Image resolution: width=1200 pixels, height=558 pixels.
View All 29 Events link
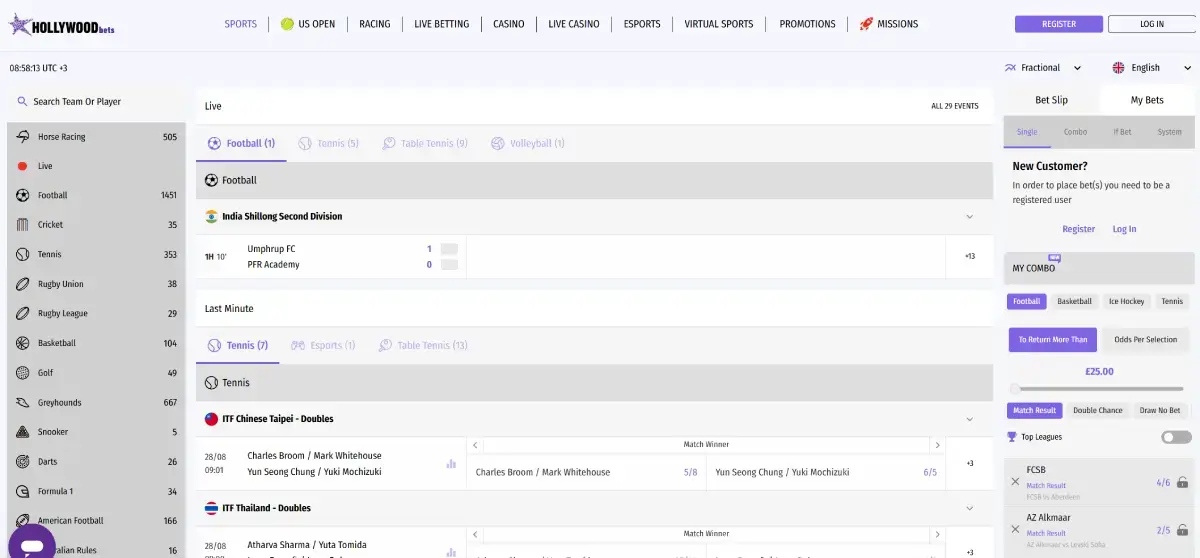955,106
